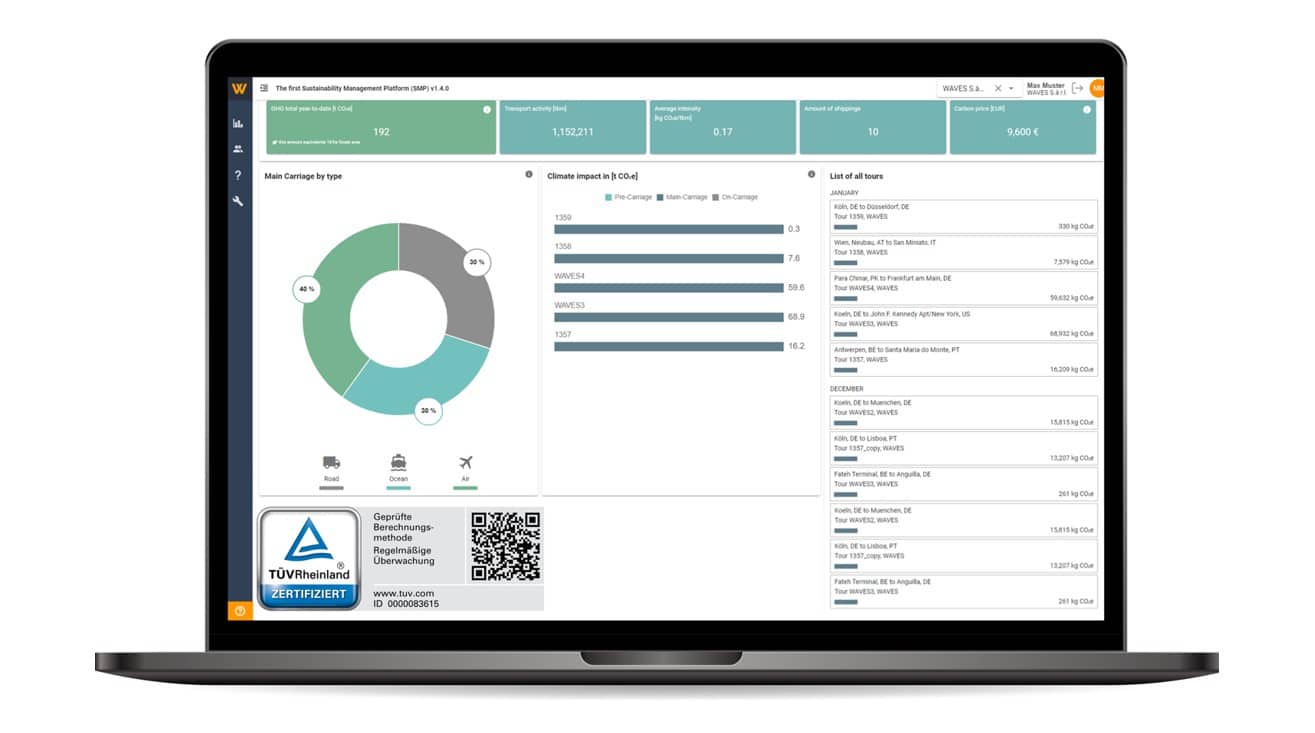
Task: Click the question mark help icon in sidebar
Action: (238, 175)
